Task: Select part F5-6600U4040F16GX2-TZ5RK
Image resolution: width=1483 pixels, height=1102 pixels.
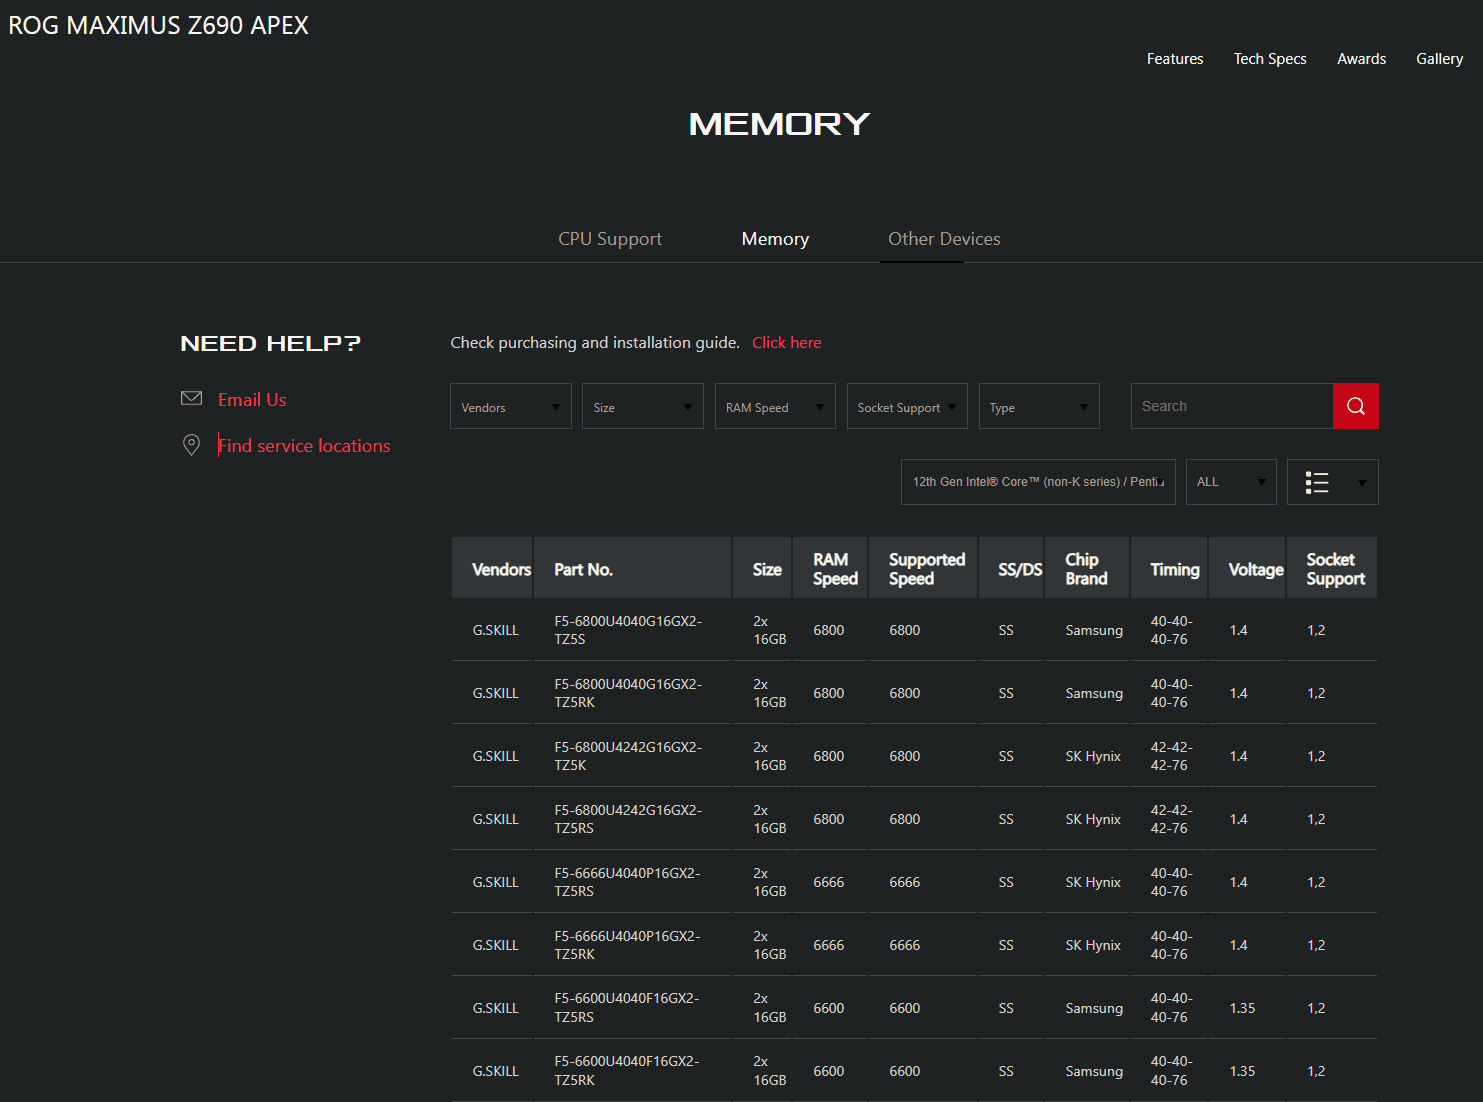Action: (627, 1071)
